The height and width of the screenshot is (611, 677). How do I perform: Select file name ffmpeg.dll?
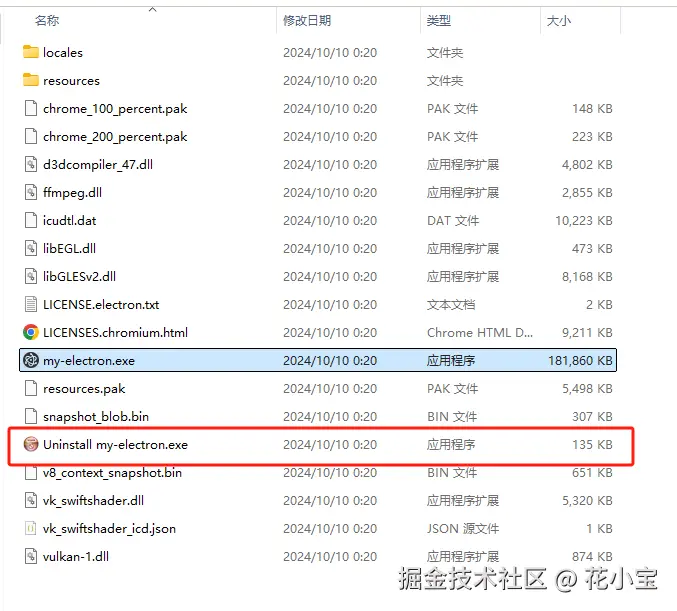coord(72,193)
